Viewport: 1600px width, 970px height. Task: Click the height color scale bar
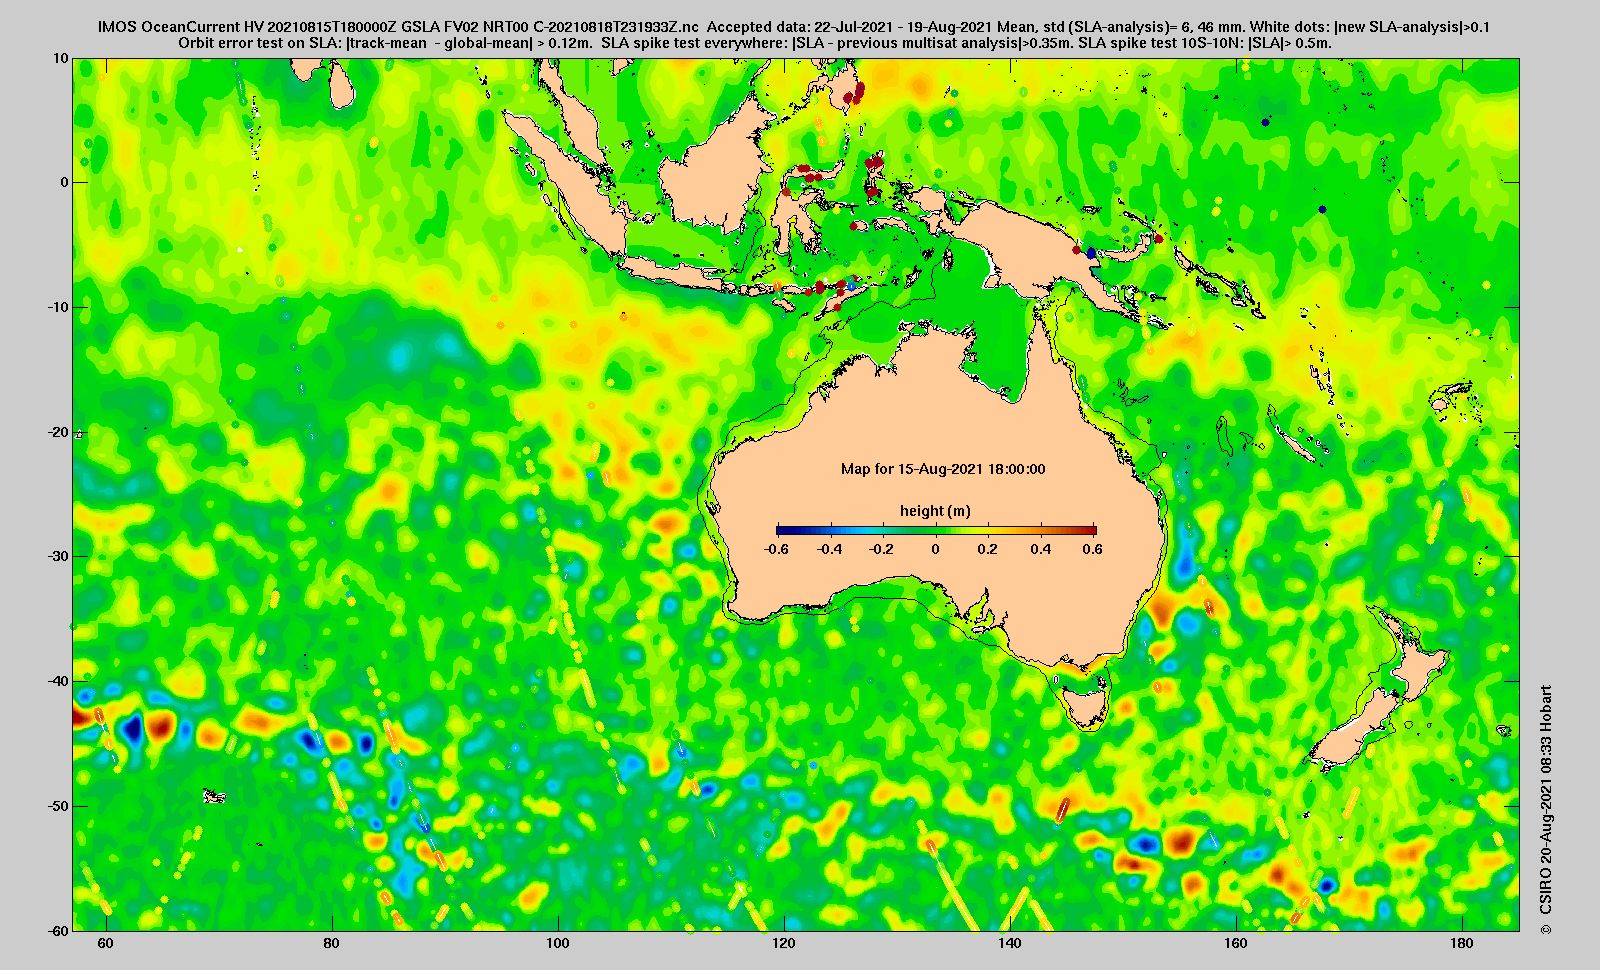point(936,530)
